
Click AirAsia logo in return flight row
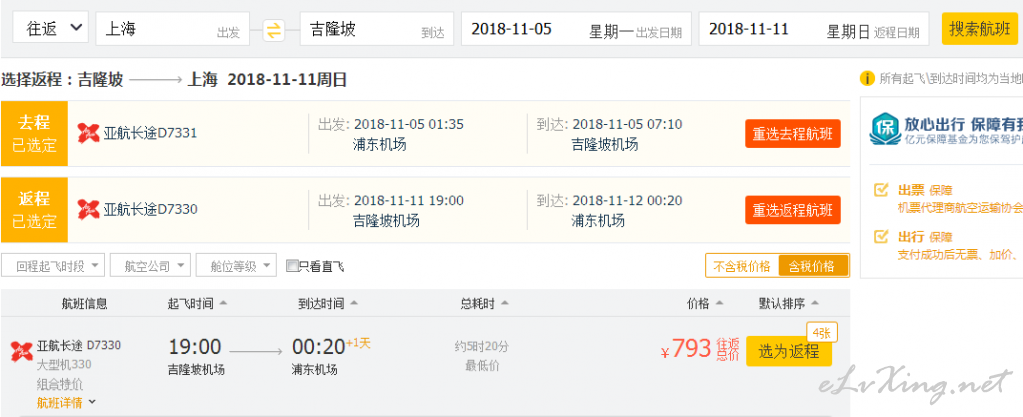(88, 209)
